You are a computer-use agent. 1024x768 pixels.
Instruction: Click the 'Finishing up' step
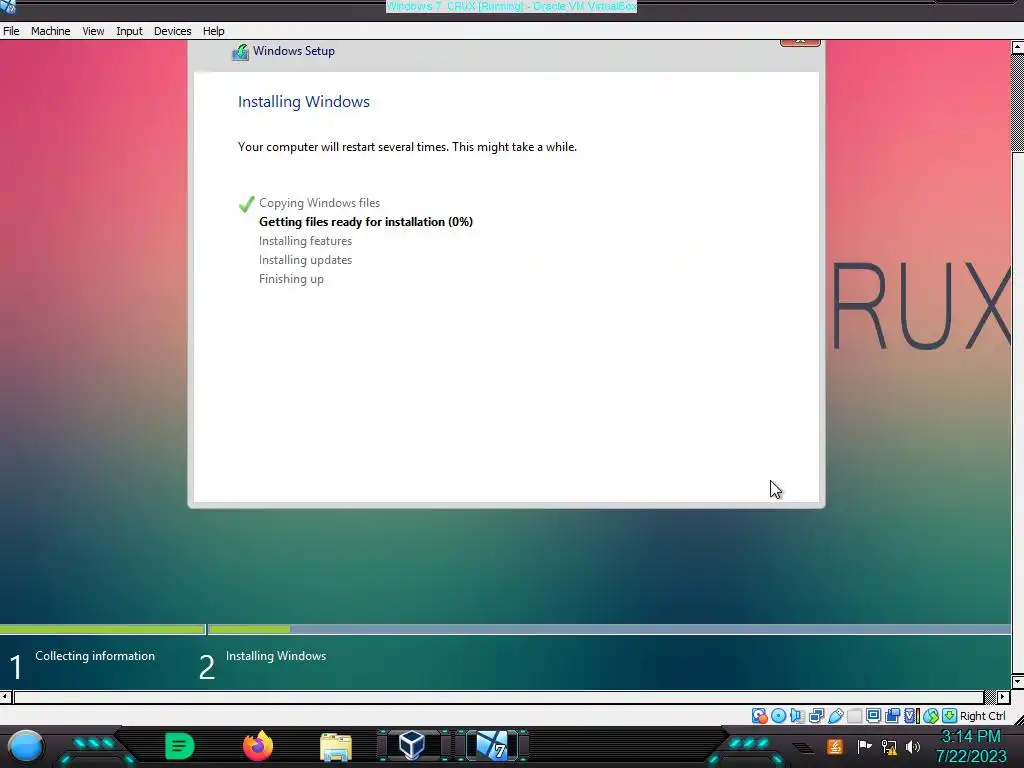(x=291, y=279)
